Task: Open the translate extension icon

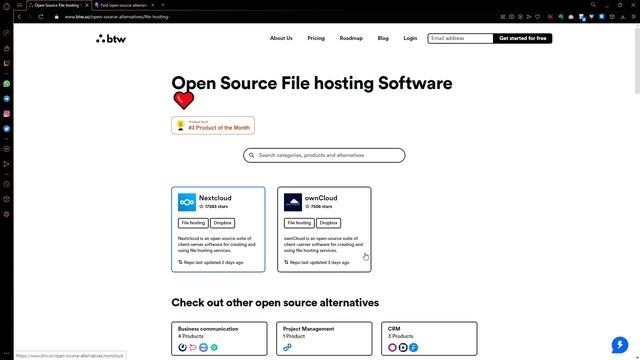Action: click(x=582, y=17)
